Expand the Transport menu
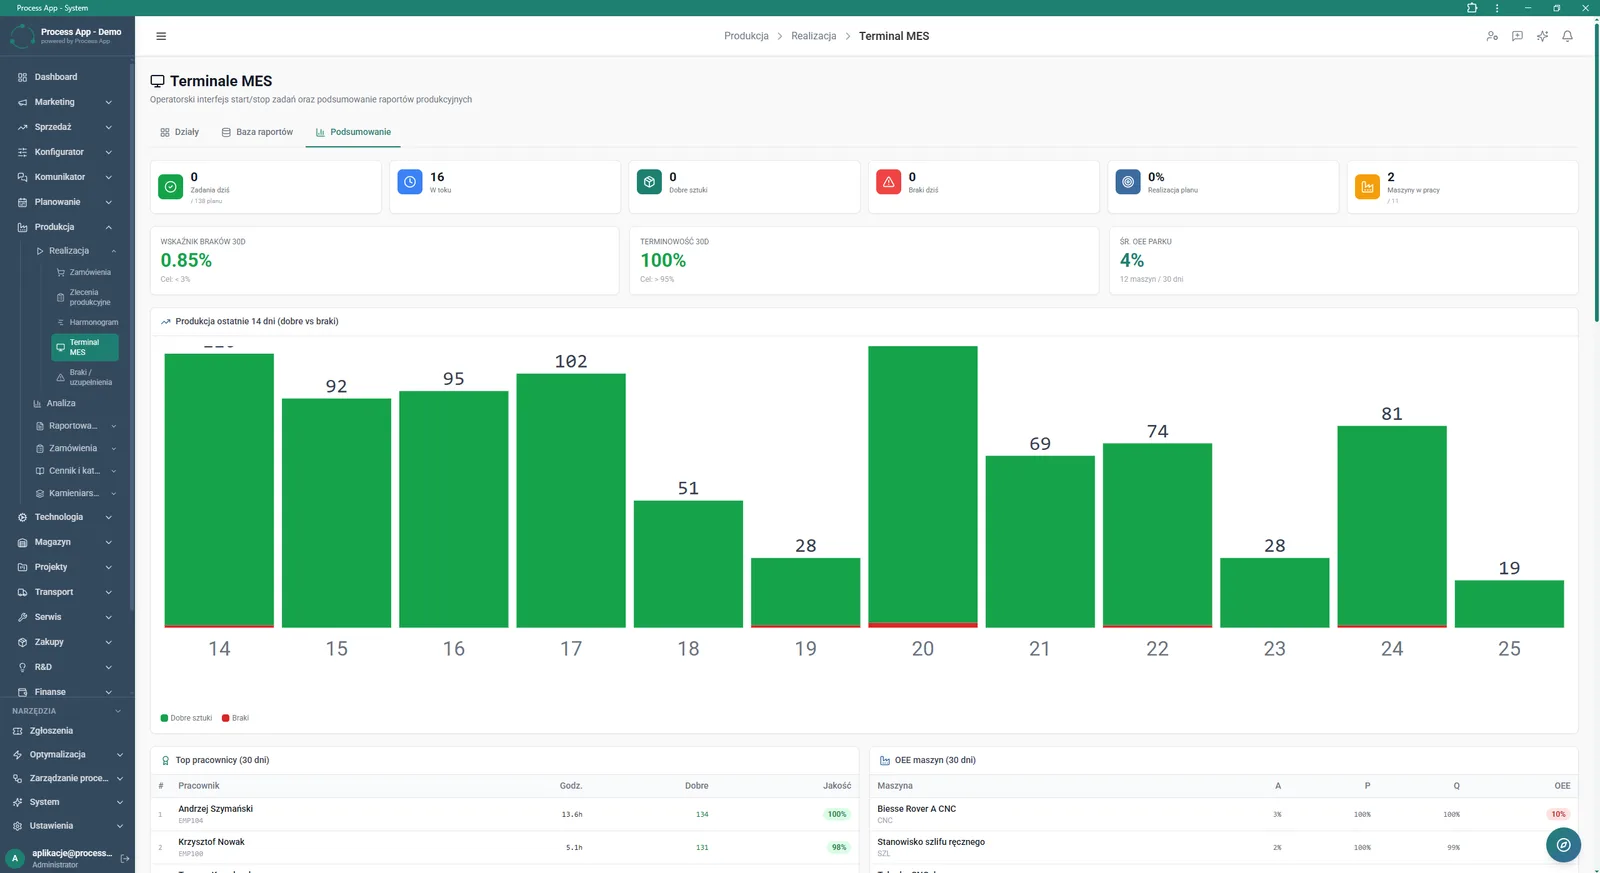Viewport: 1600px width, 873px height. click(x=66, y=592)
